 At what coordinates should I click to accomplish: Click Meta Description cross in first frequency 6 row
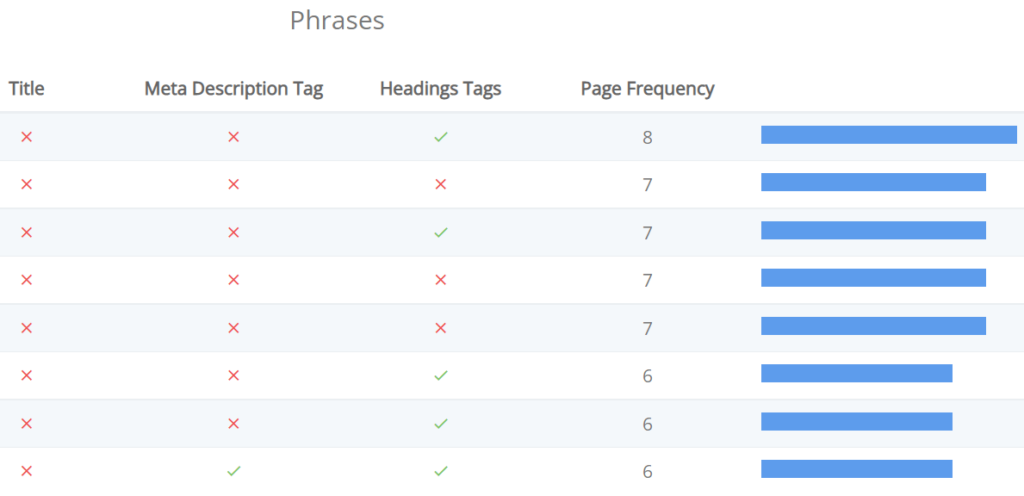pos(233,375)
